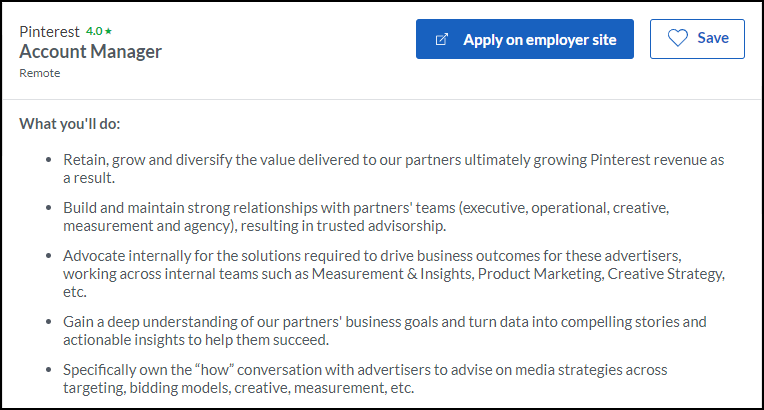Apply on employer site
The height and width of the screenshot is (410, 764).
(x=525, y=40)
